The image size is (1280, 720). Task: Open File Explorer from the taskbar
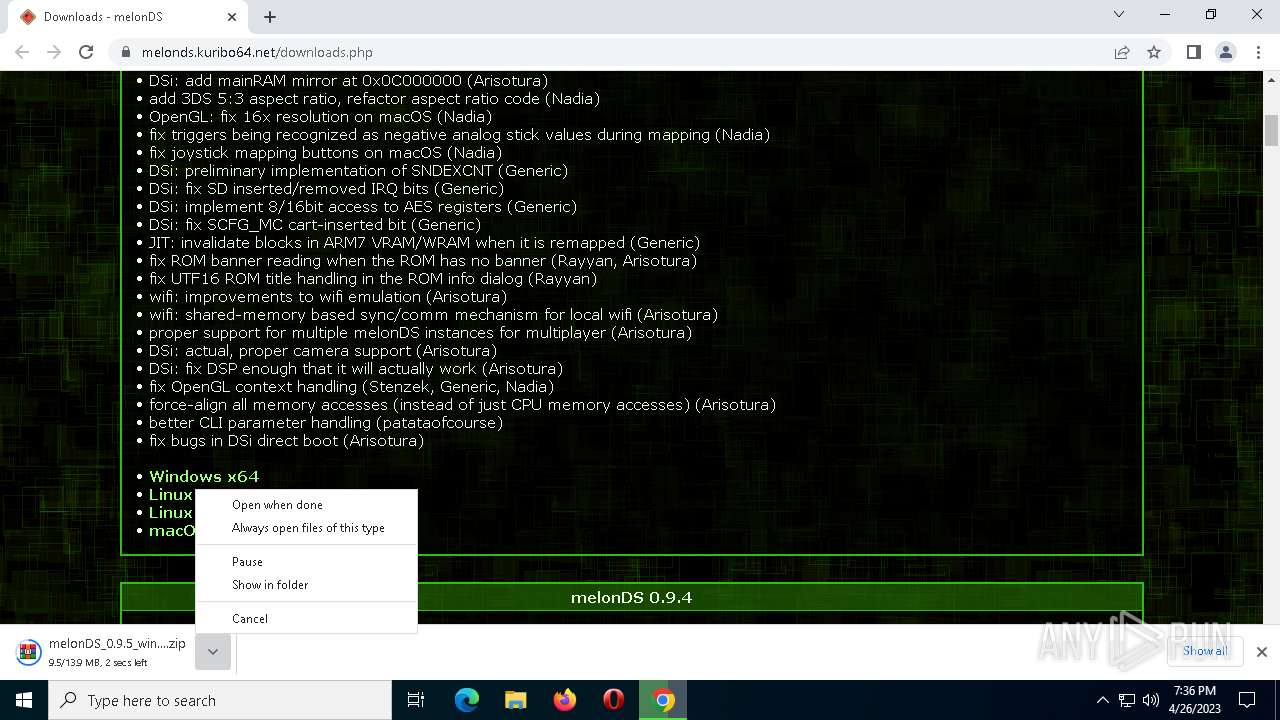(x=516, y=700)
